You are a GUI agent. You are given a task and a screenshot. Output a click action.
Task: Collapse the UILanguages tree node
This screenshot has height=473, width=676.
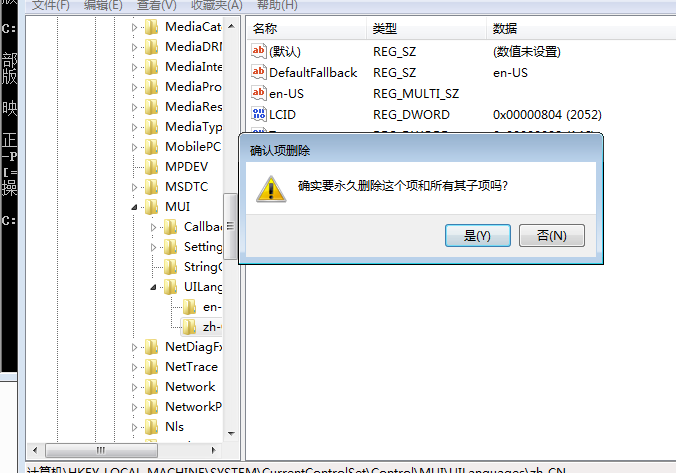(x=153, y=287)
